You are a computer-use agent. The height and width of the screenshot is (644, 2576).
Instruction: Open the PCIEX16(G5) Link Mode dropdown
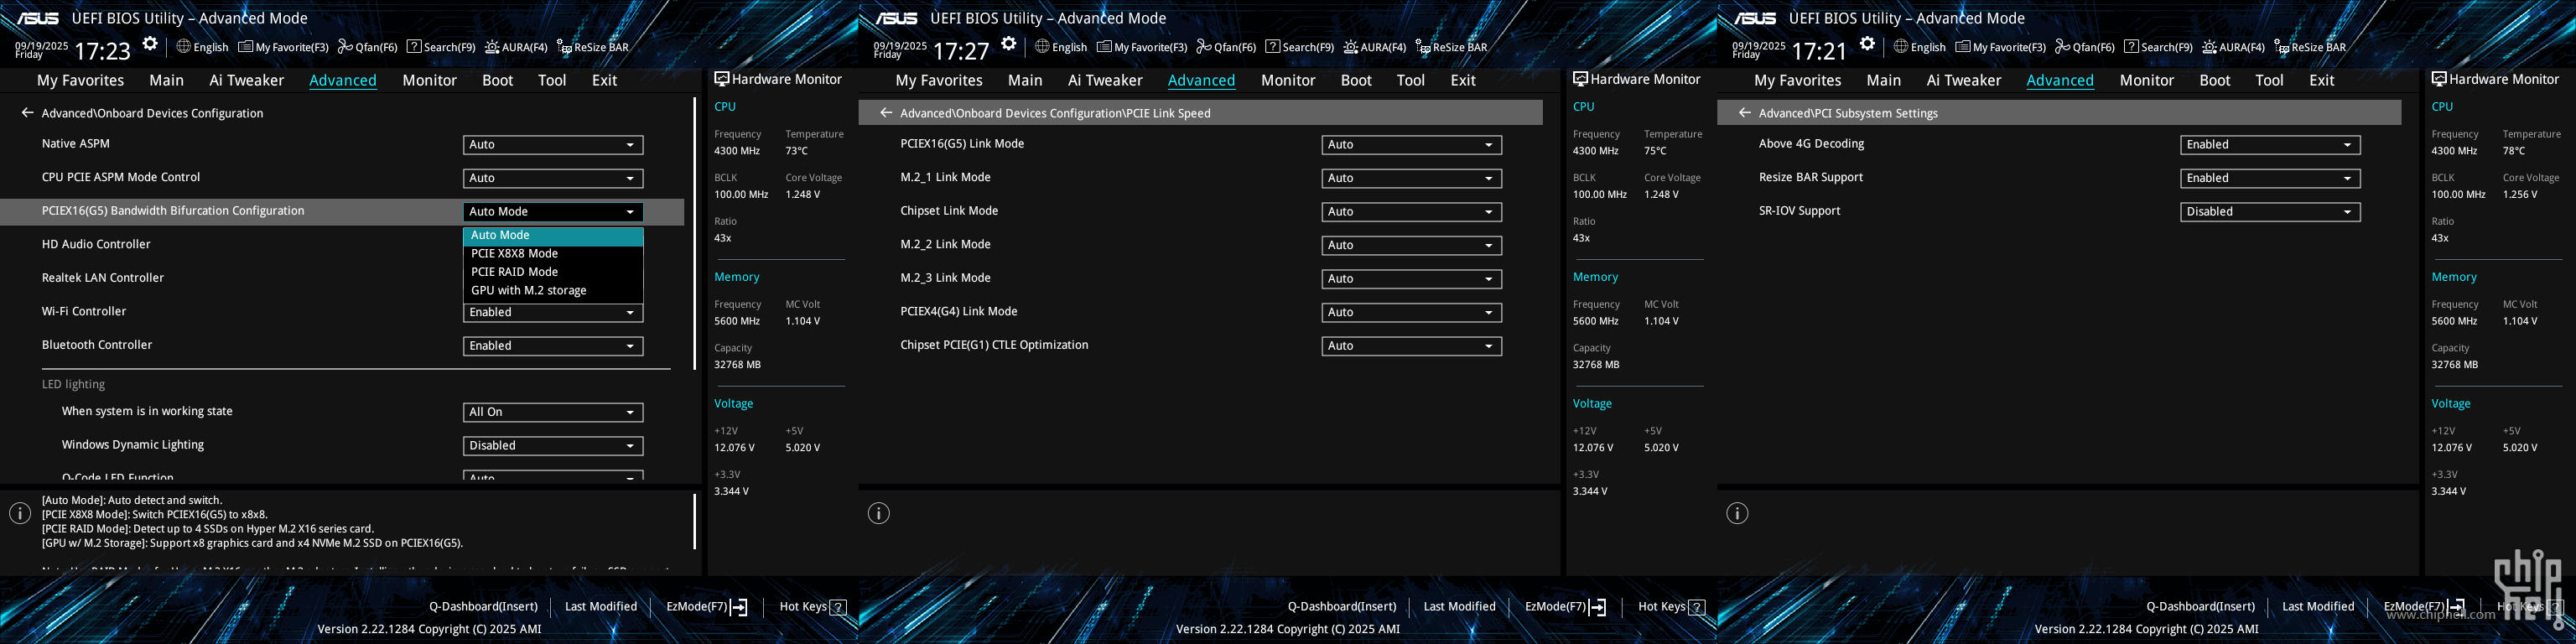click(1412, 145)
